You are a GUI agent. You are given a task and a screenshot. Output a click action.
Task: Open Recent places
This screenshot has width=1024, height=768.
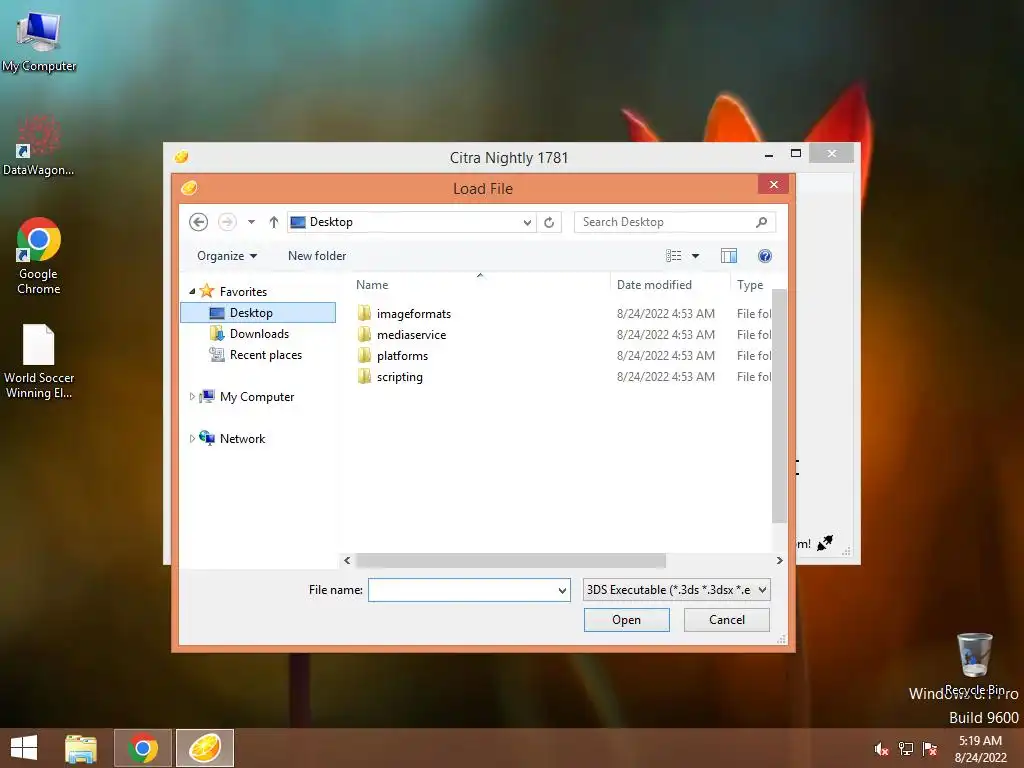point(265,355)
